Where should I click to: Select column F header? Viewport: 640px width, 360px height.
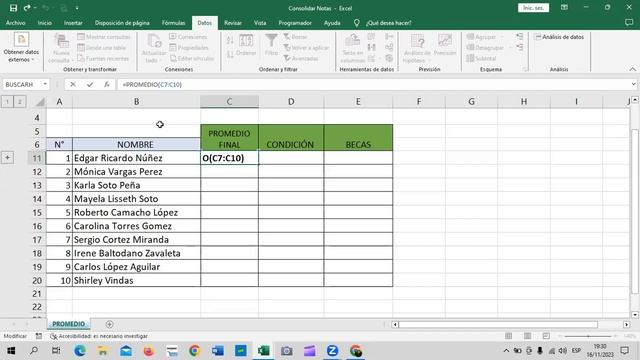[x=419, y=102]
